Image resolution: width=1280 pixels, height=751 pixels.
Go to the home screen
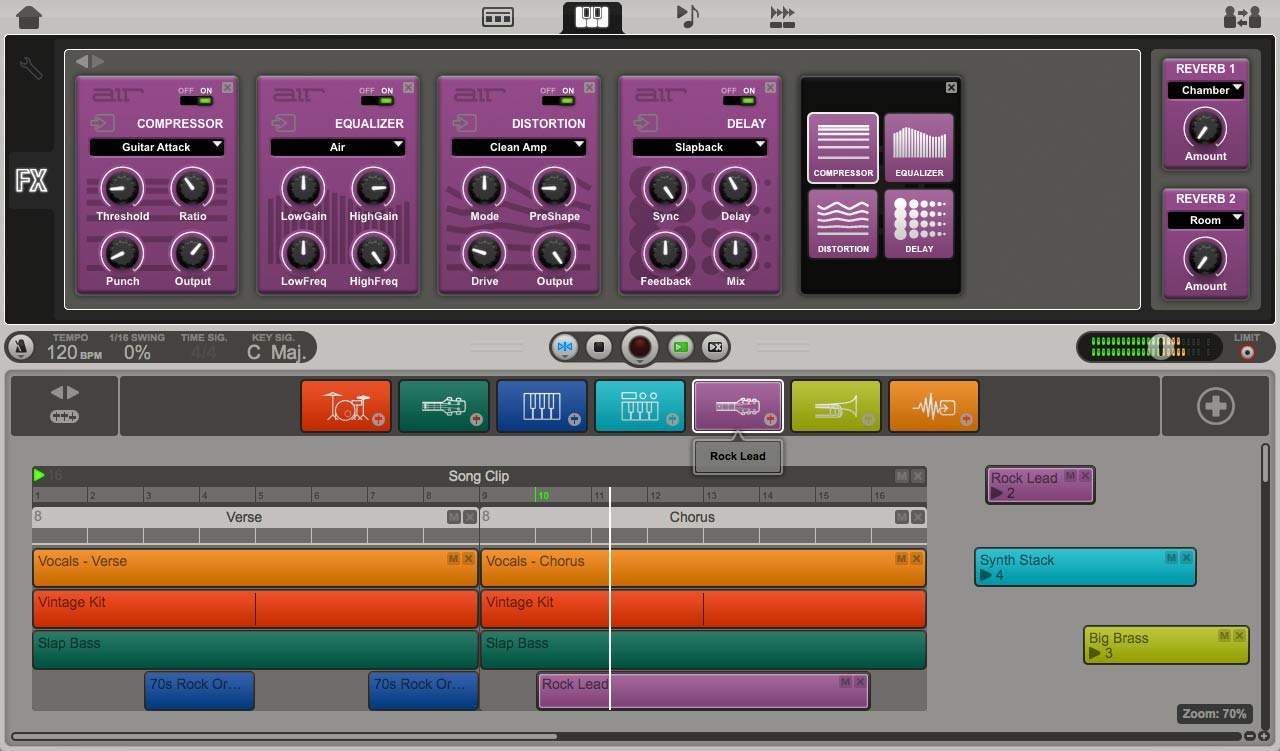click(x=30, y=16)
